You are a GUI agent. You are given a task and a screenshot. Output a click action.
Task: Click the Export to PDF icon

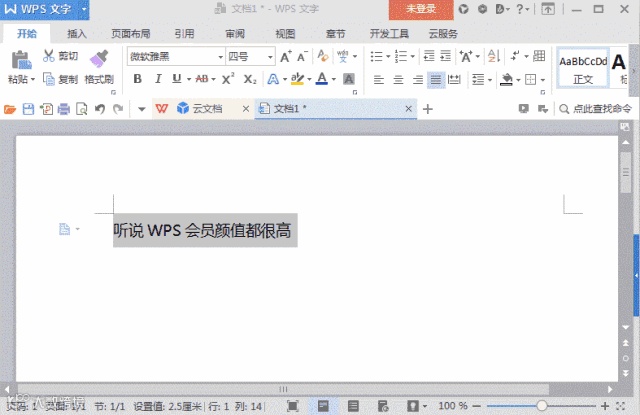pyautogui.click(x=46, y=109)
